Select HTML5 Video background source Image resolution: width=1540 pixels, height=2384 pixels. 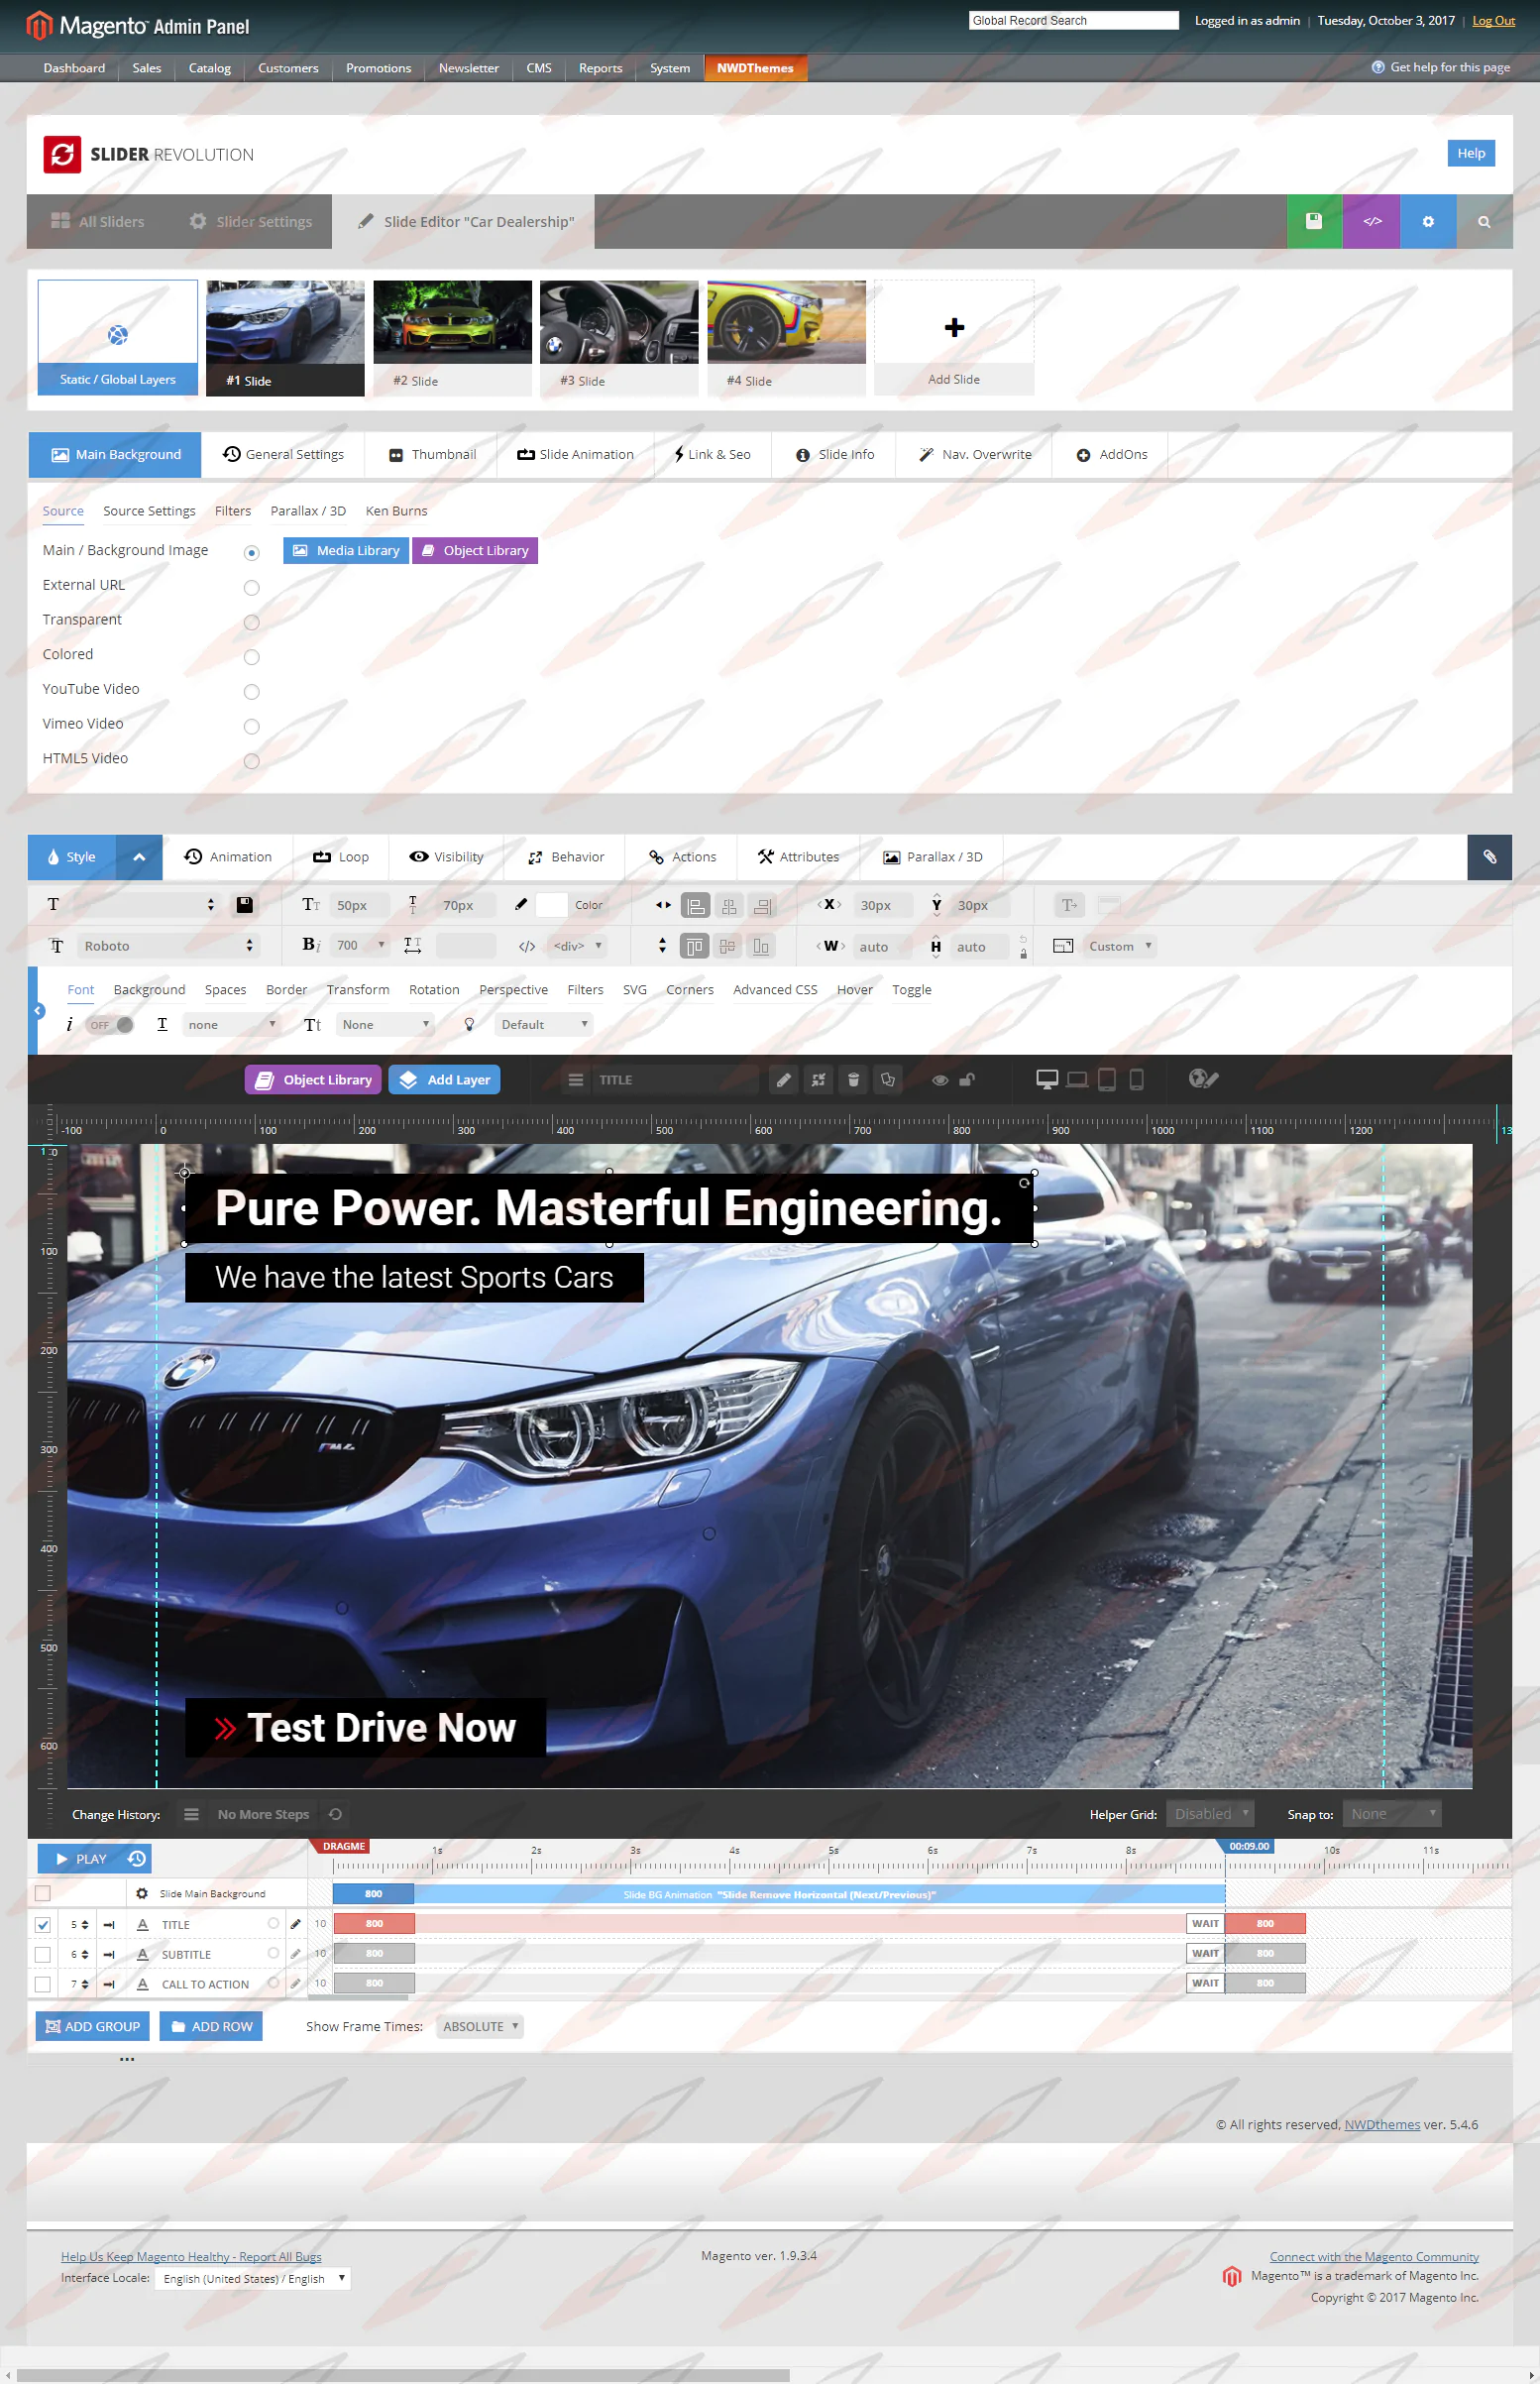pos(252,761)
